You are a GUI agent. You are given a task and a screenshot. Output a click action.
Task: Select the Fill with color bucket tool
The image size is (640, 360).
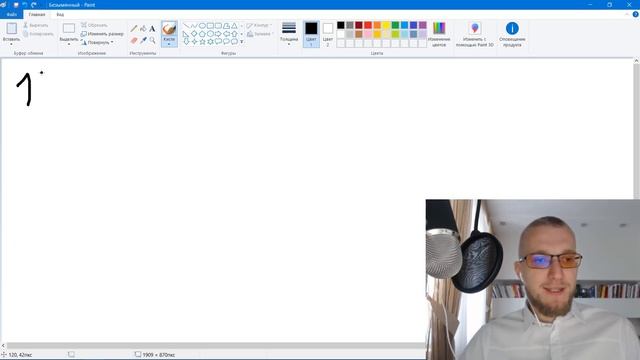click(143, 29)
